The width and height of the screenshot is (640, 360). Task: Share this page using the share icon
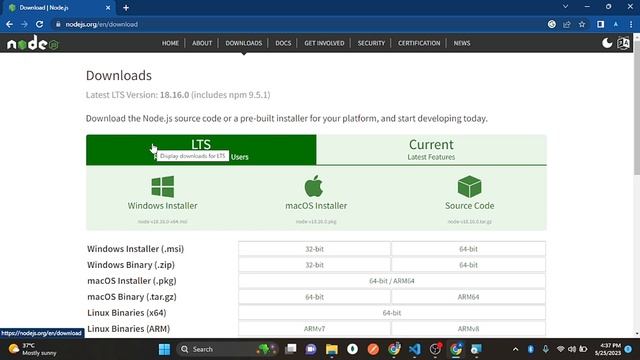click(x=567, y=24)
